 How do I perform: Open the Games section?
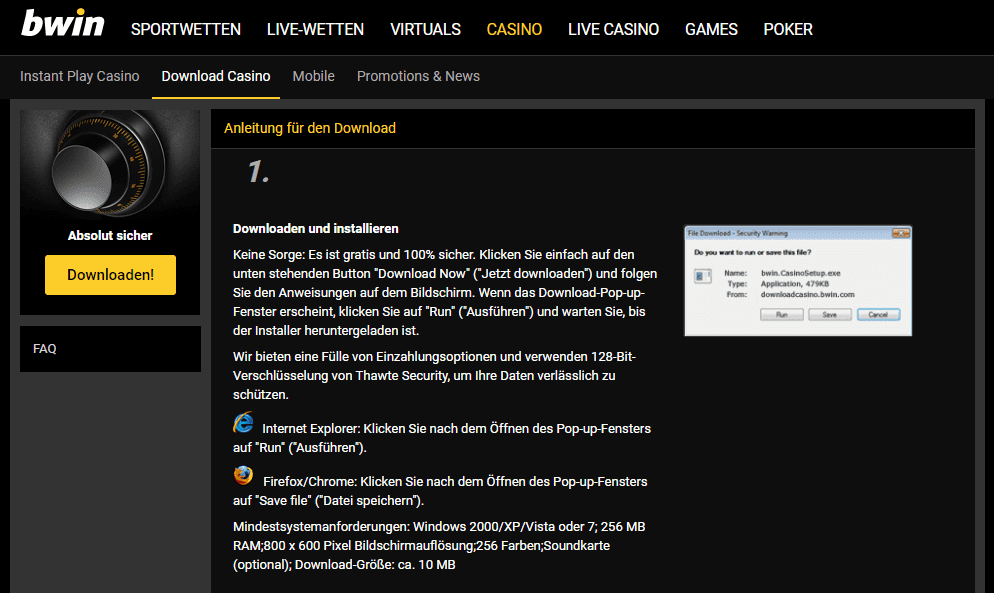pyautogui.click(x=711, y=29)
